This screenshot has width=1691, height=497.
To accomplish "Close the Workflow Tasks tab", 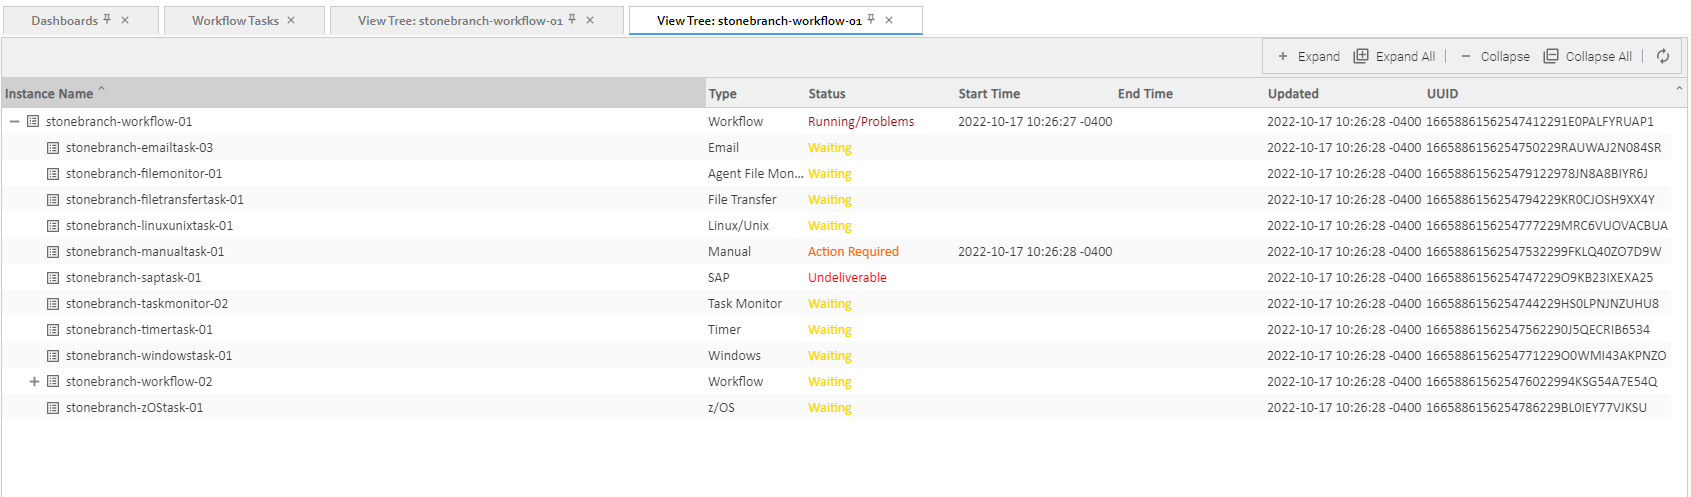I will click(291, 20).
